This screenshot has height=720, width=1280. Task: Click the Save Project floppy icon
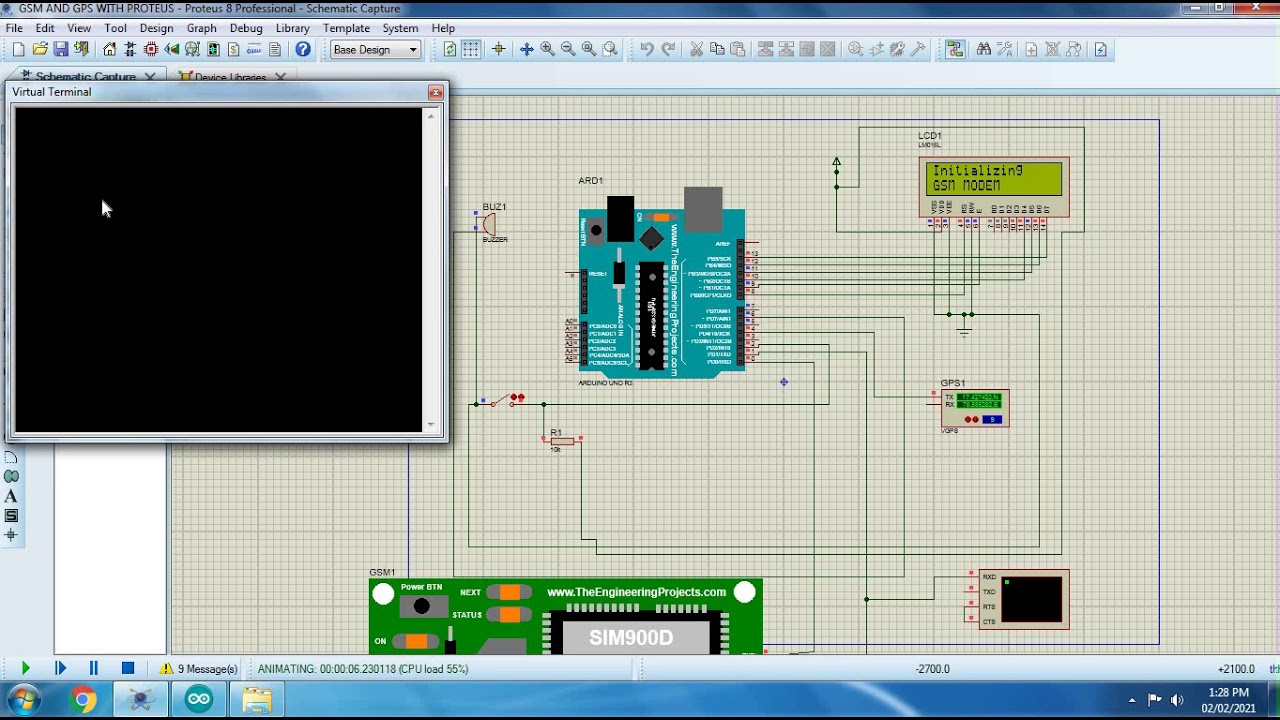61,49
